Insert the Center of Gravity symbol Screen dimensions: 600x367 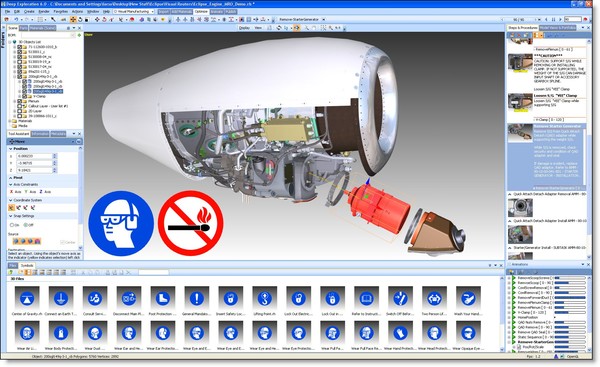click(27, 298)
